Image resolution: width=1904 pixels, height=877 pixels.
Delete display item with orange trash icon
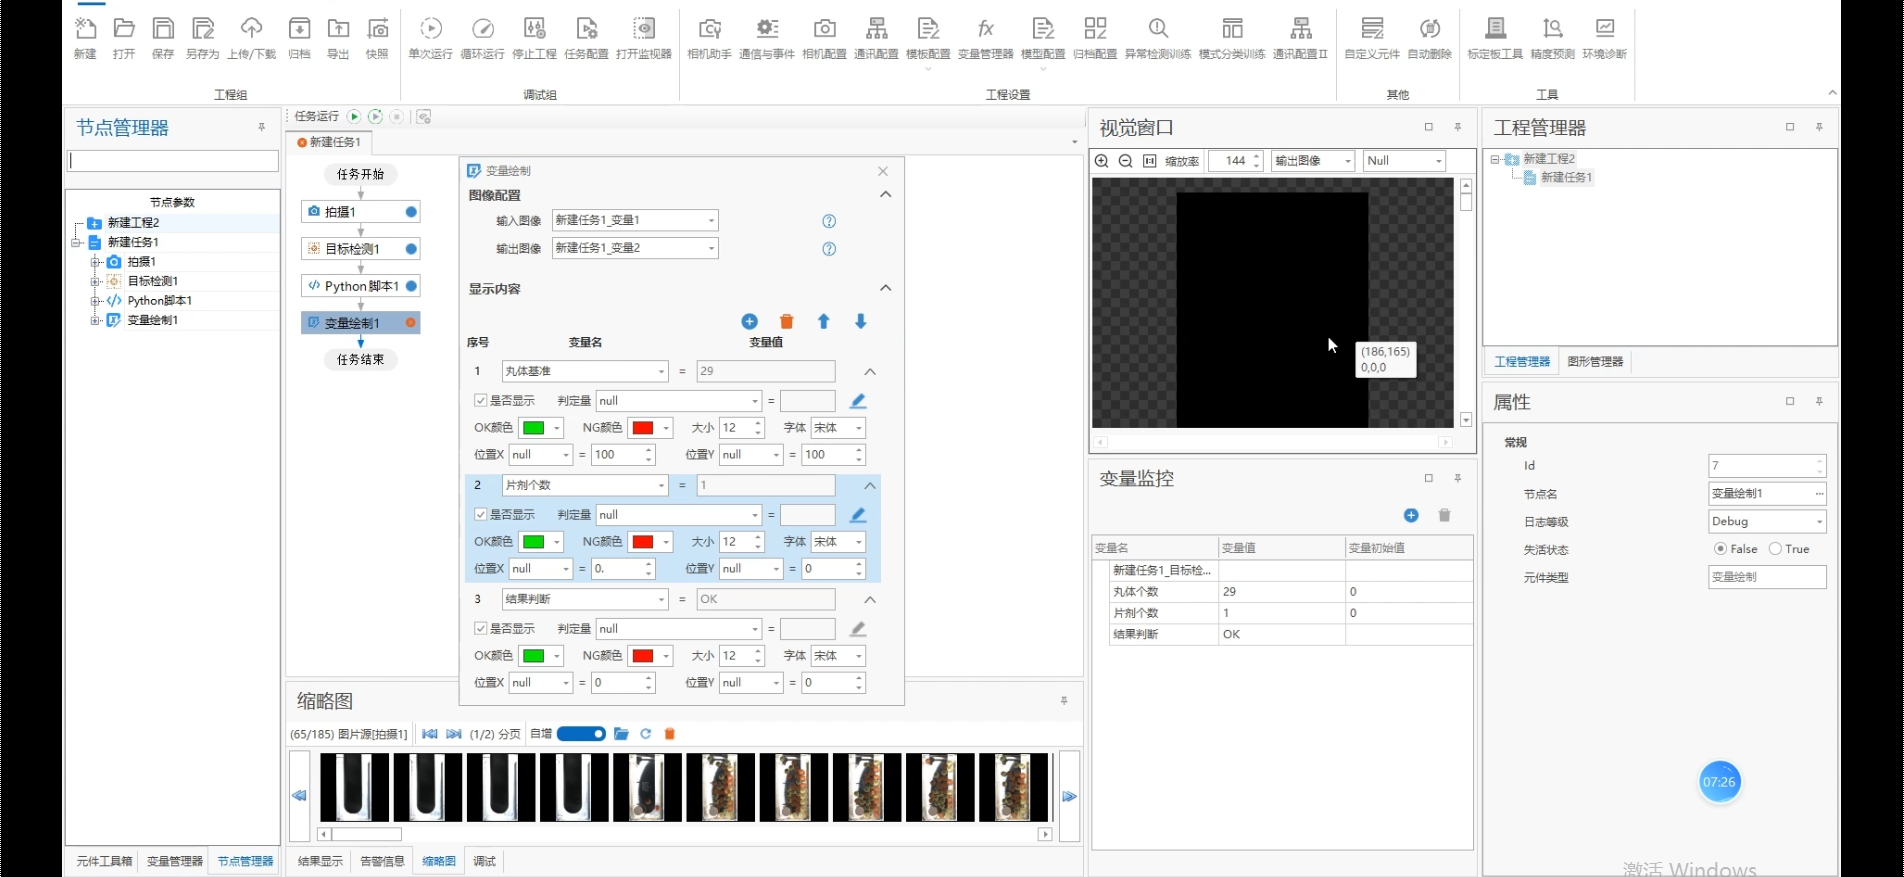click(786, 321)
